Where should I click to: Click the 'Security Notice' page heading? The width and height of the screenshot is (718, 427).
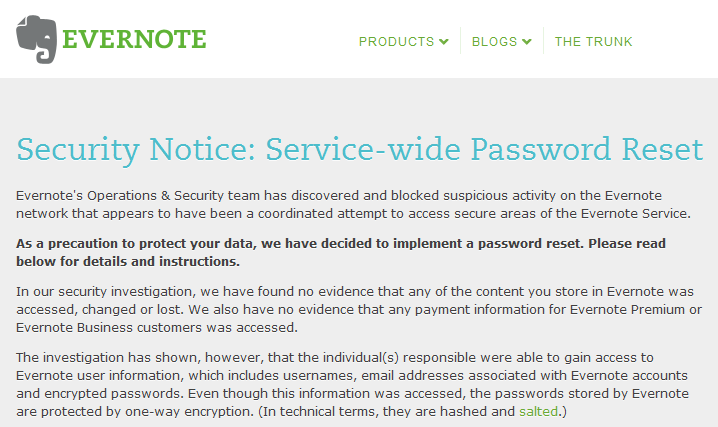click(359, 150)
